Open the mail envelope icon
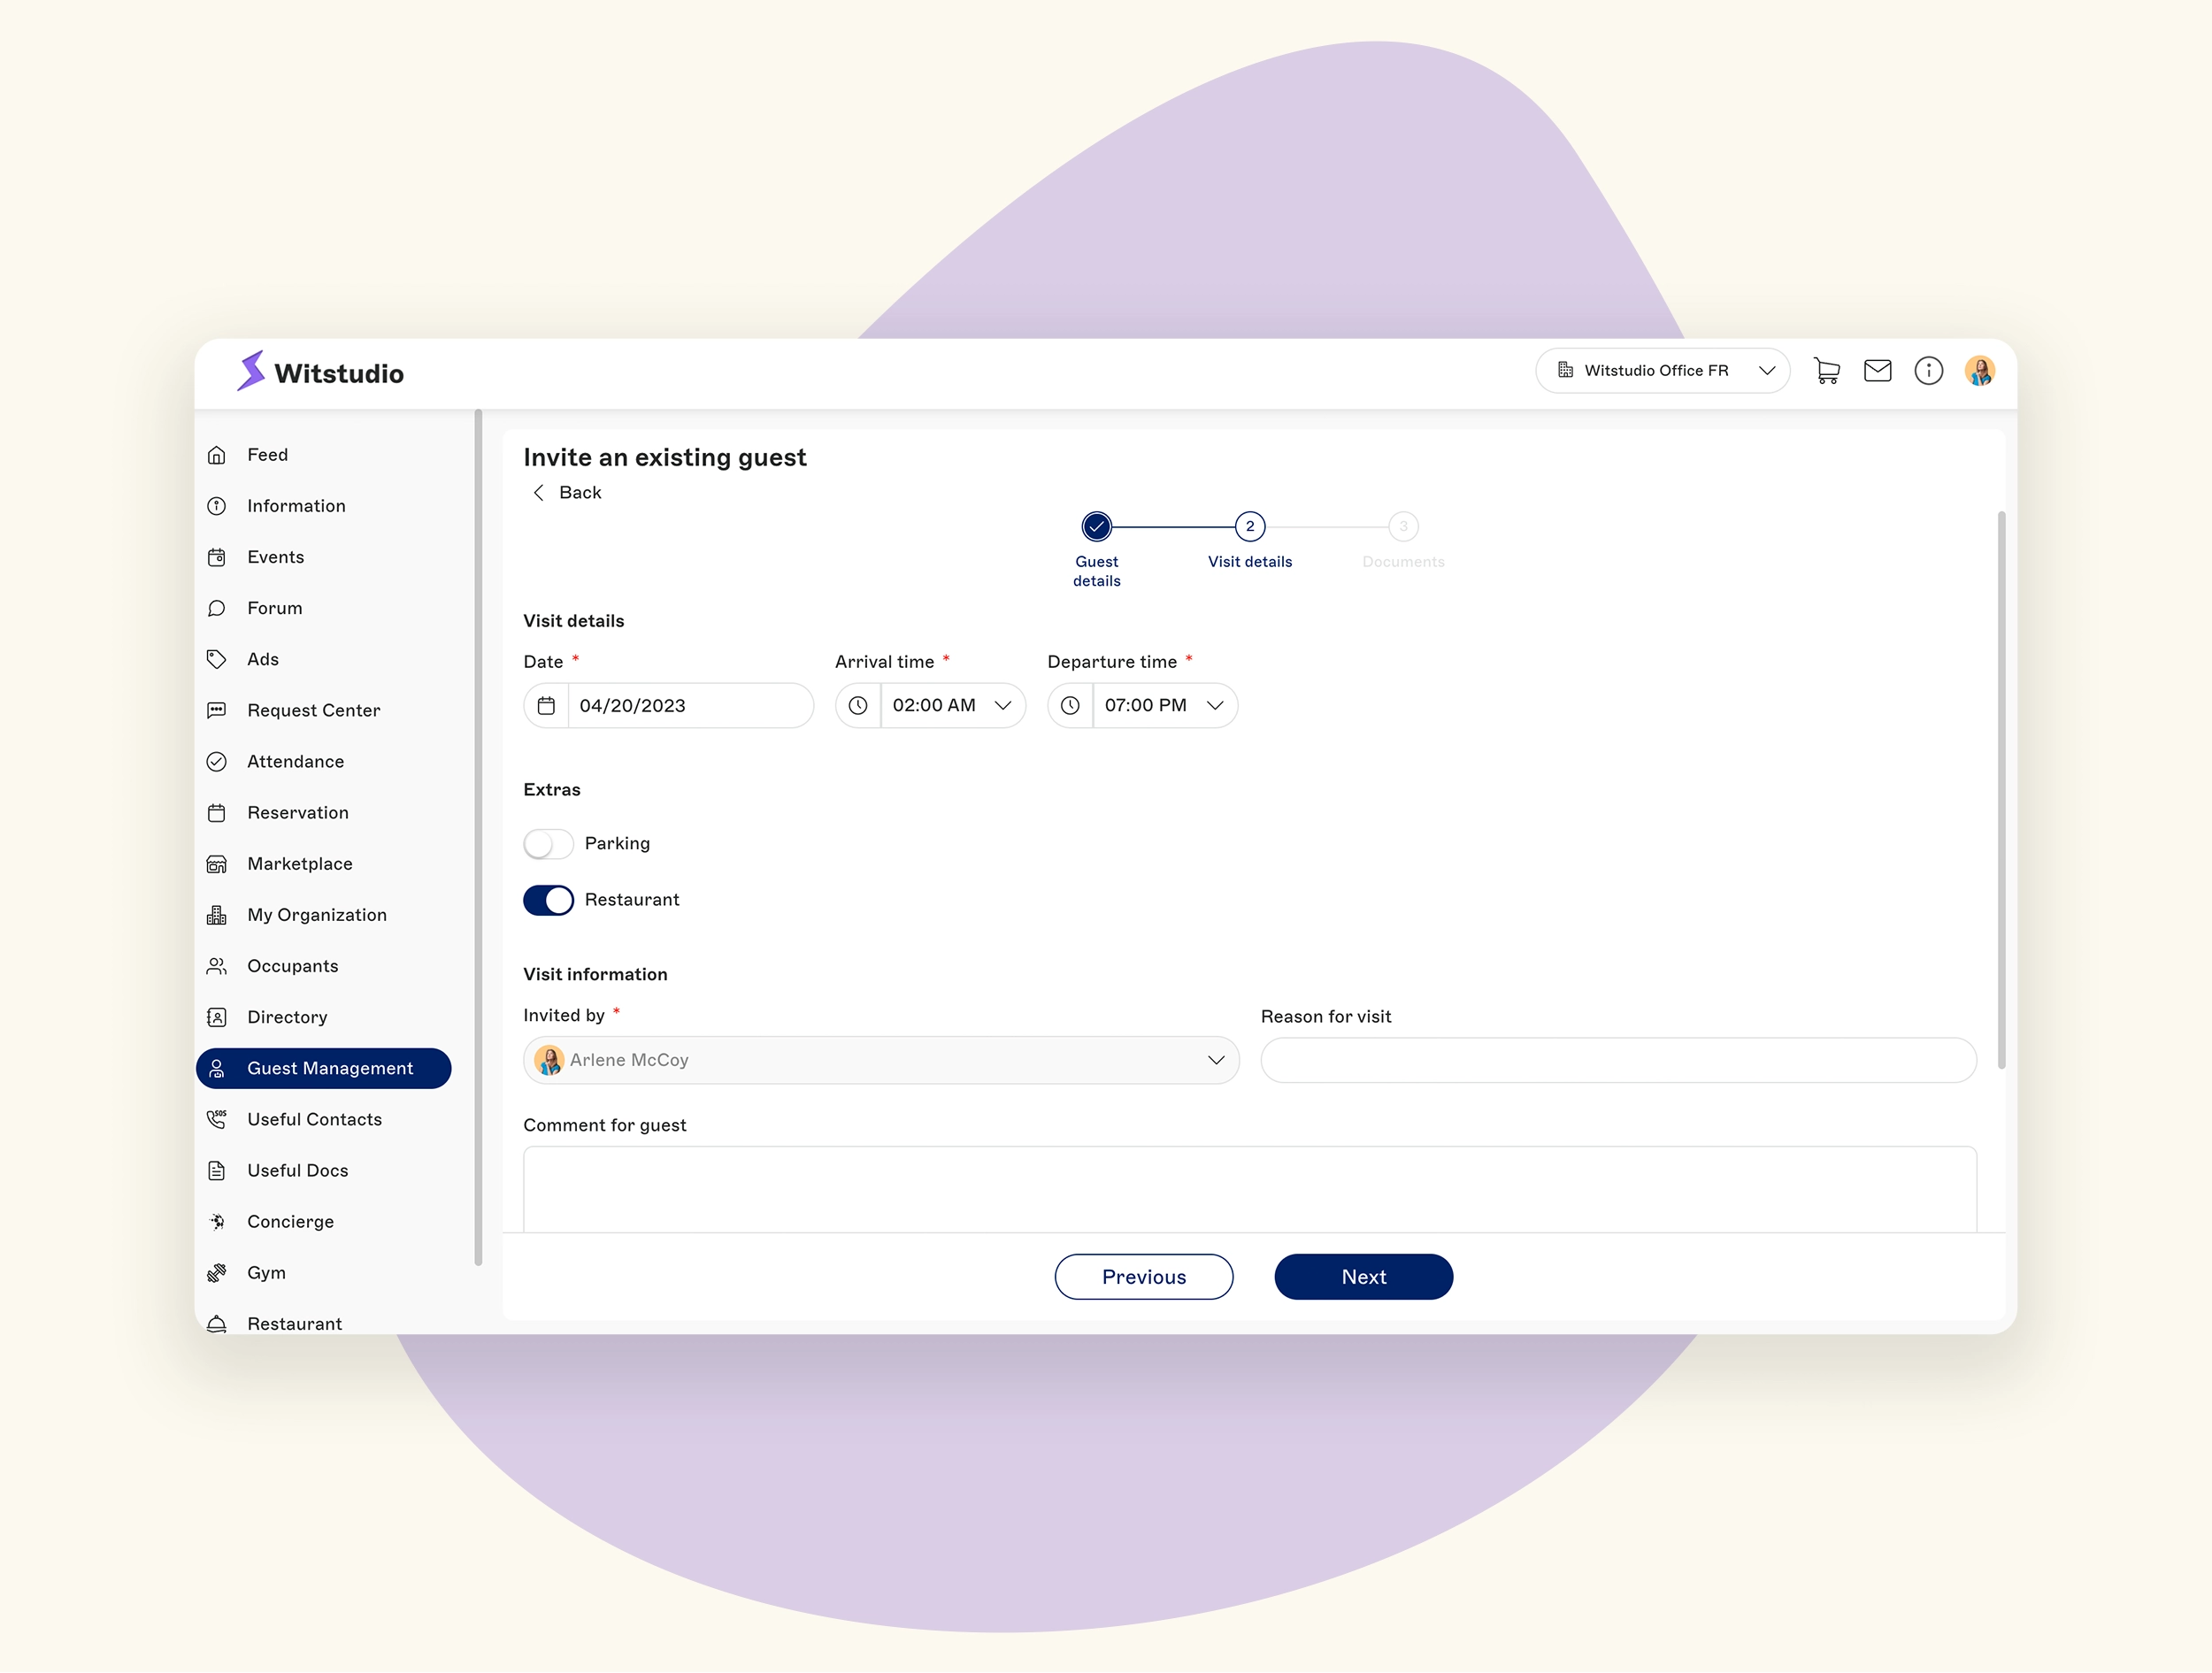 point(1877,371)
